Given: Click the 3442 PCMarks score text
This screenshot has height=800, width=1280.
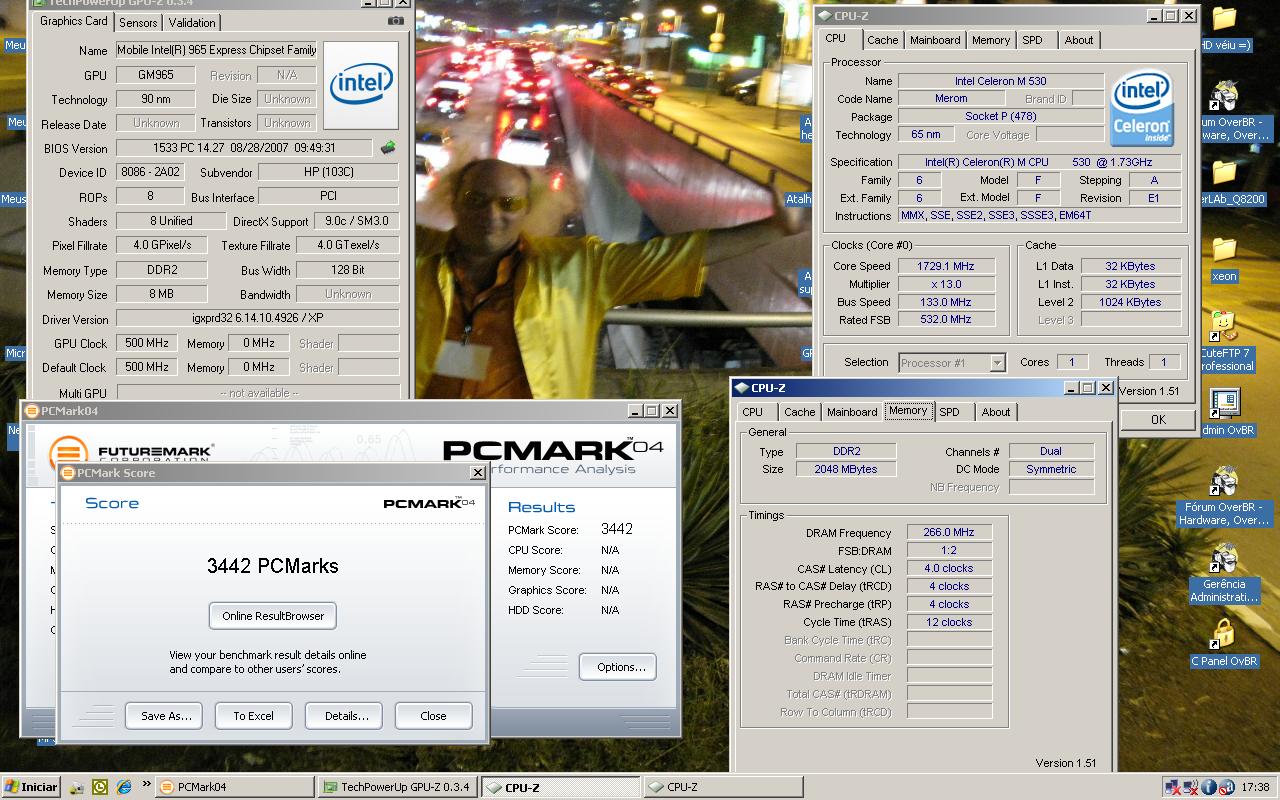Looking at the screenshot, I should 272,566.
